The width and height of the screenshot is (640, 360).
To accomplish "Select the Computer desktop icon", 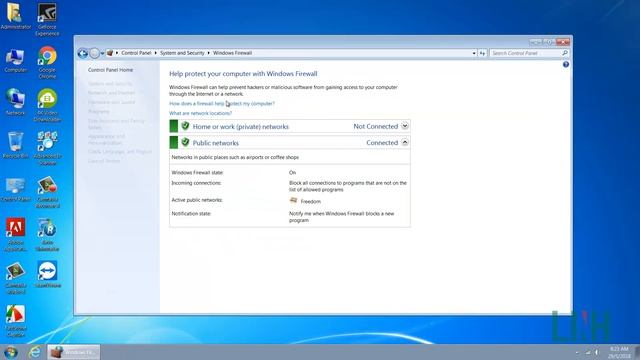I will pyautogui.click(x=16, y=60).
